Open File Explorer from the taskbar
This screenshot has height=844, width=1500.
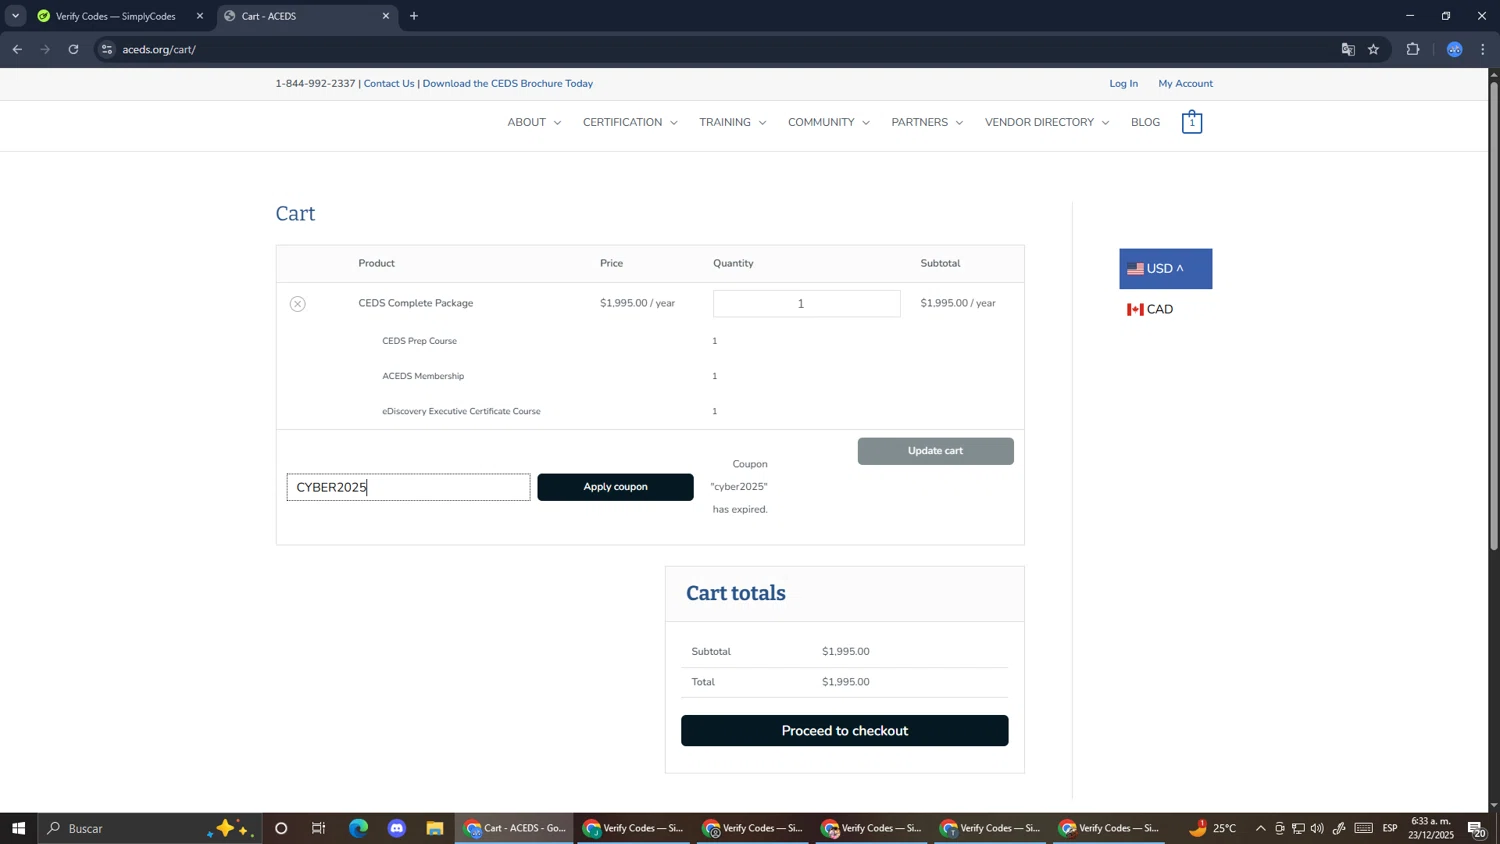pos(435,828)
